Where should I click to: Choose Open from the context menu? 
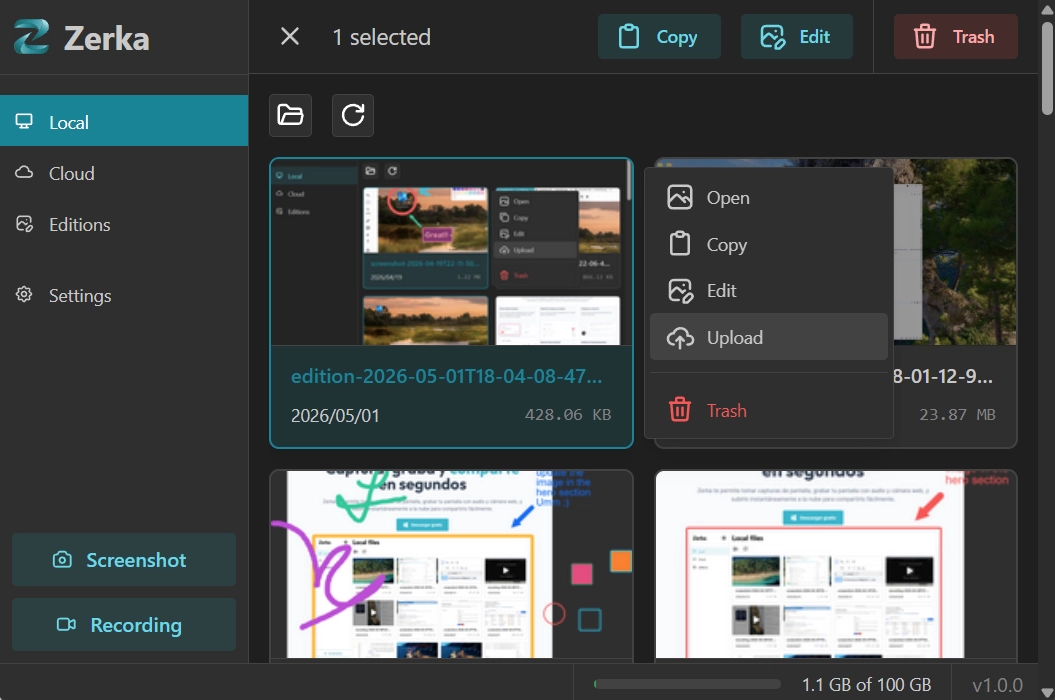(768, 198)
